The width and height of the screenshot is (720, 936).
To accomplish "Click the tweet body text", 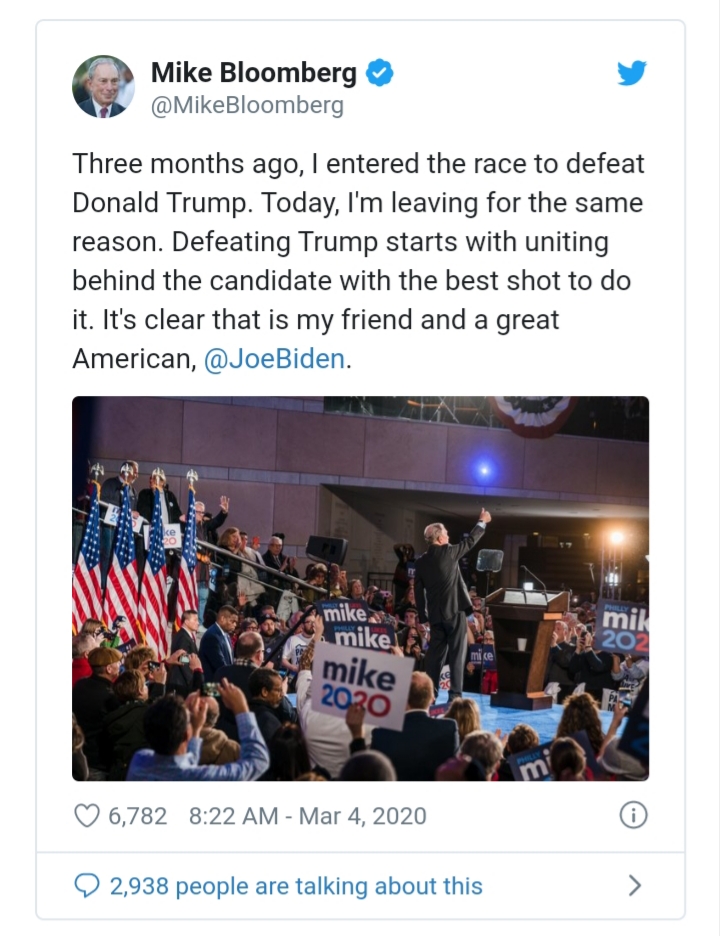I will coord(358,260).
